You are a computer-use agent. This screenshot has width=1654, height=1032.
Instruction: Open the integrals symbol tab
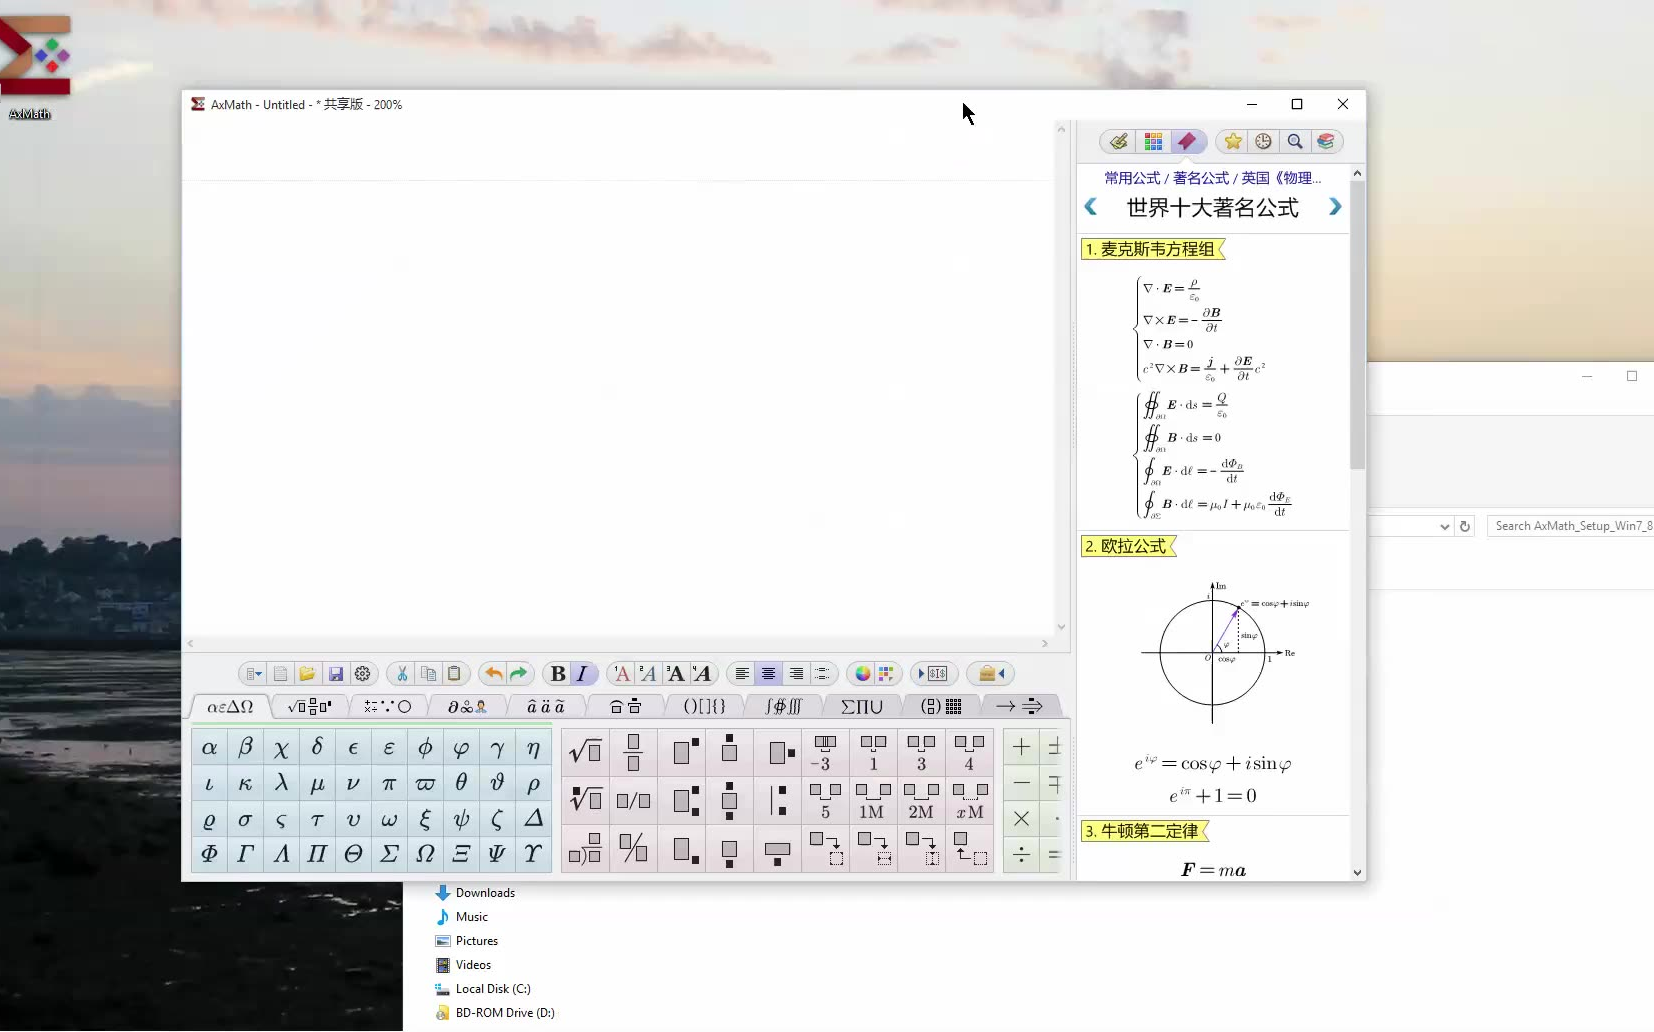[x=783, y=707]
